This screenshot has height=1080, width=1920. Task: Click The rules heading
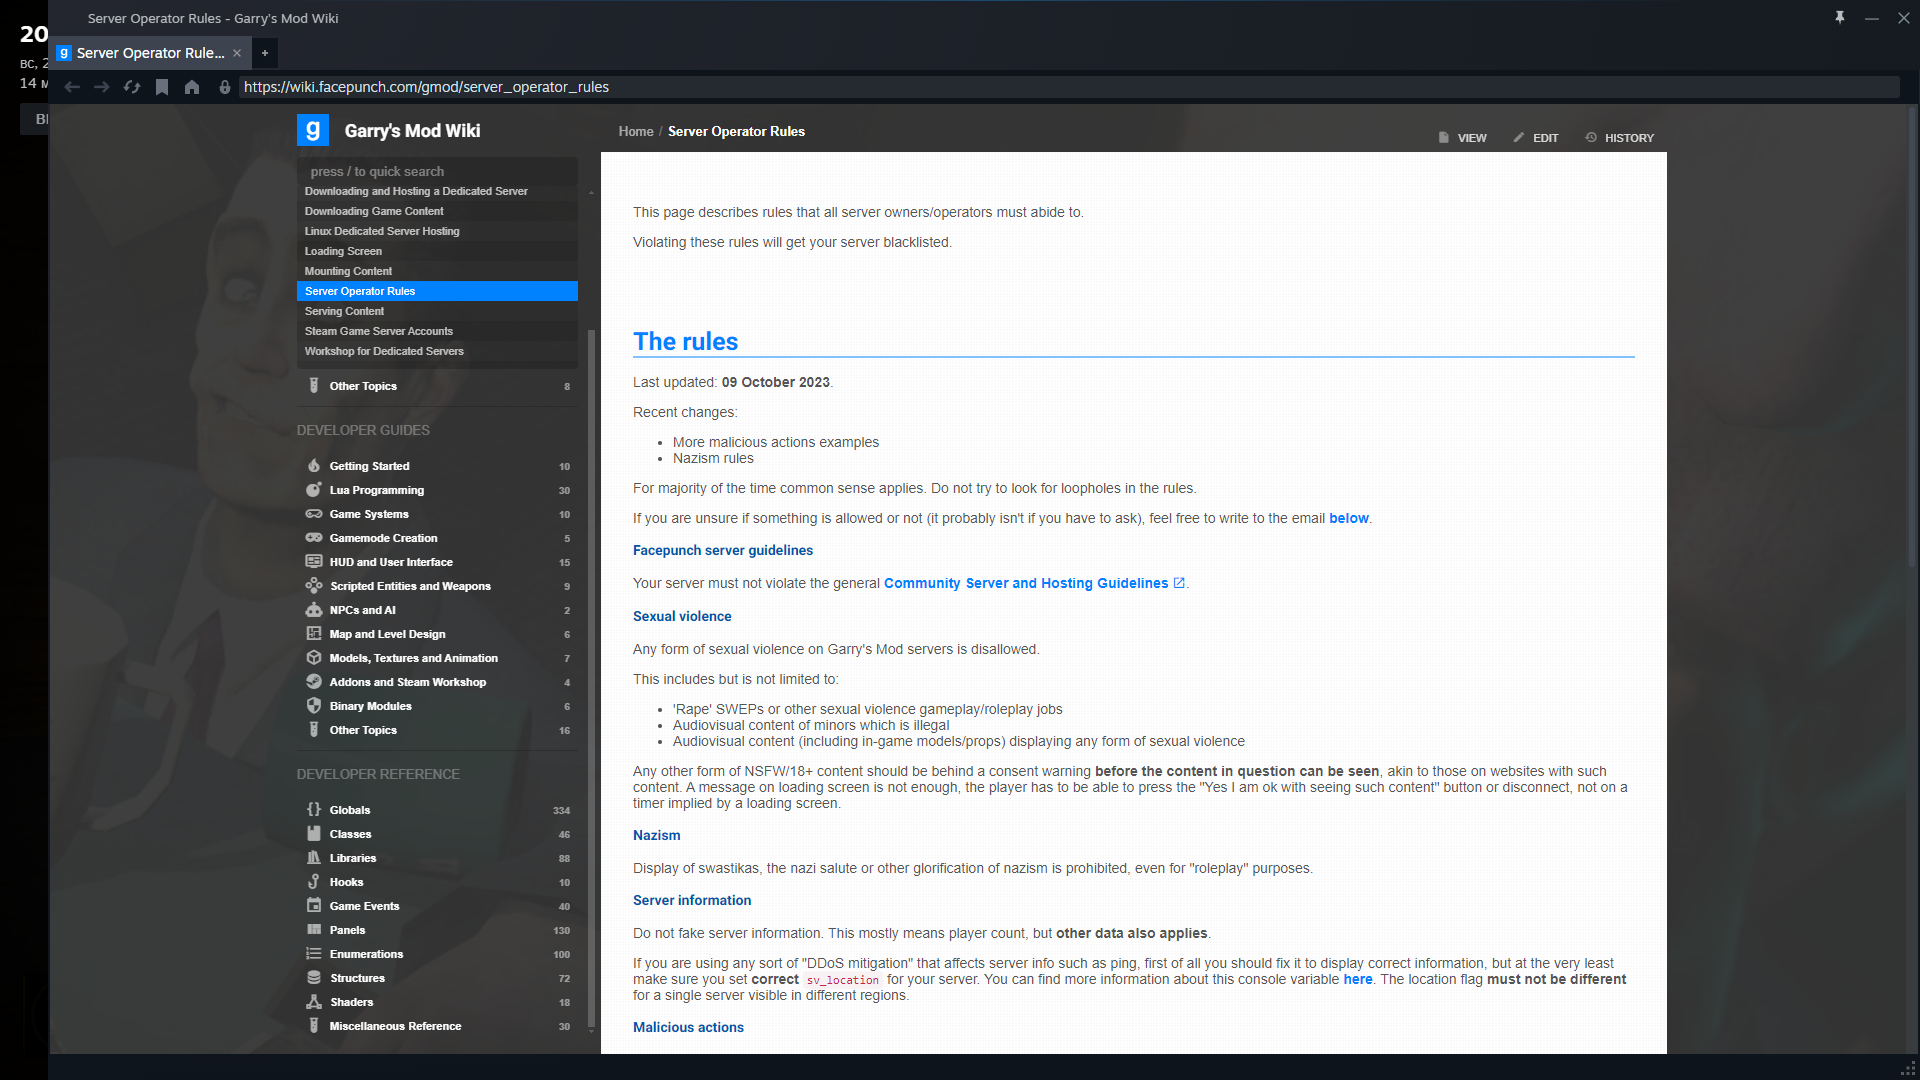(685, 341)
